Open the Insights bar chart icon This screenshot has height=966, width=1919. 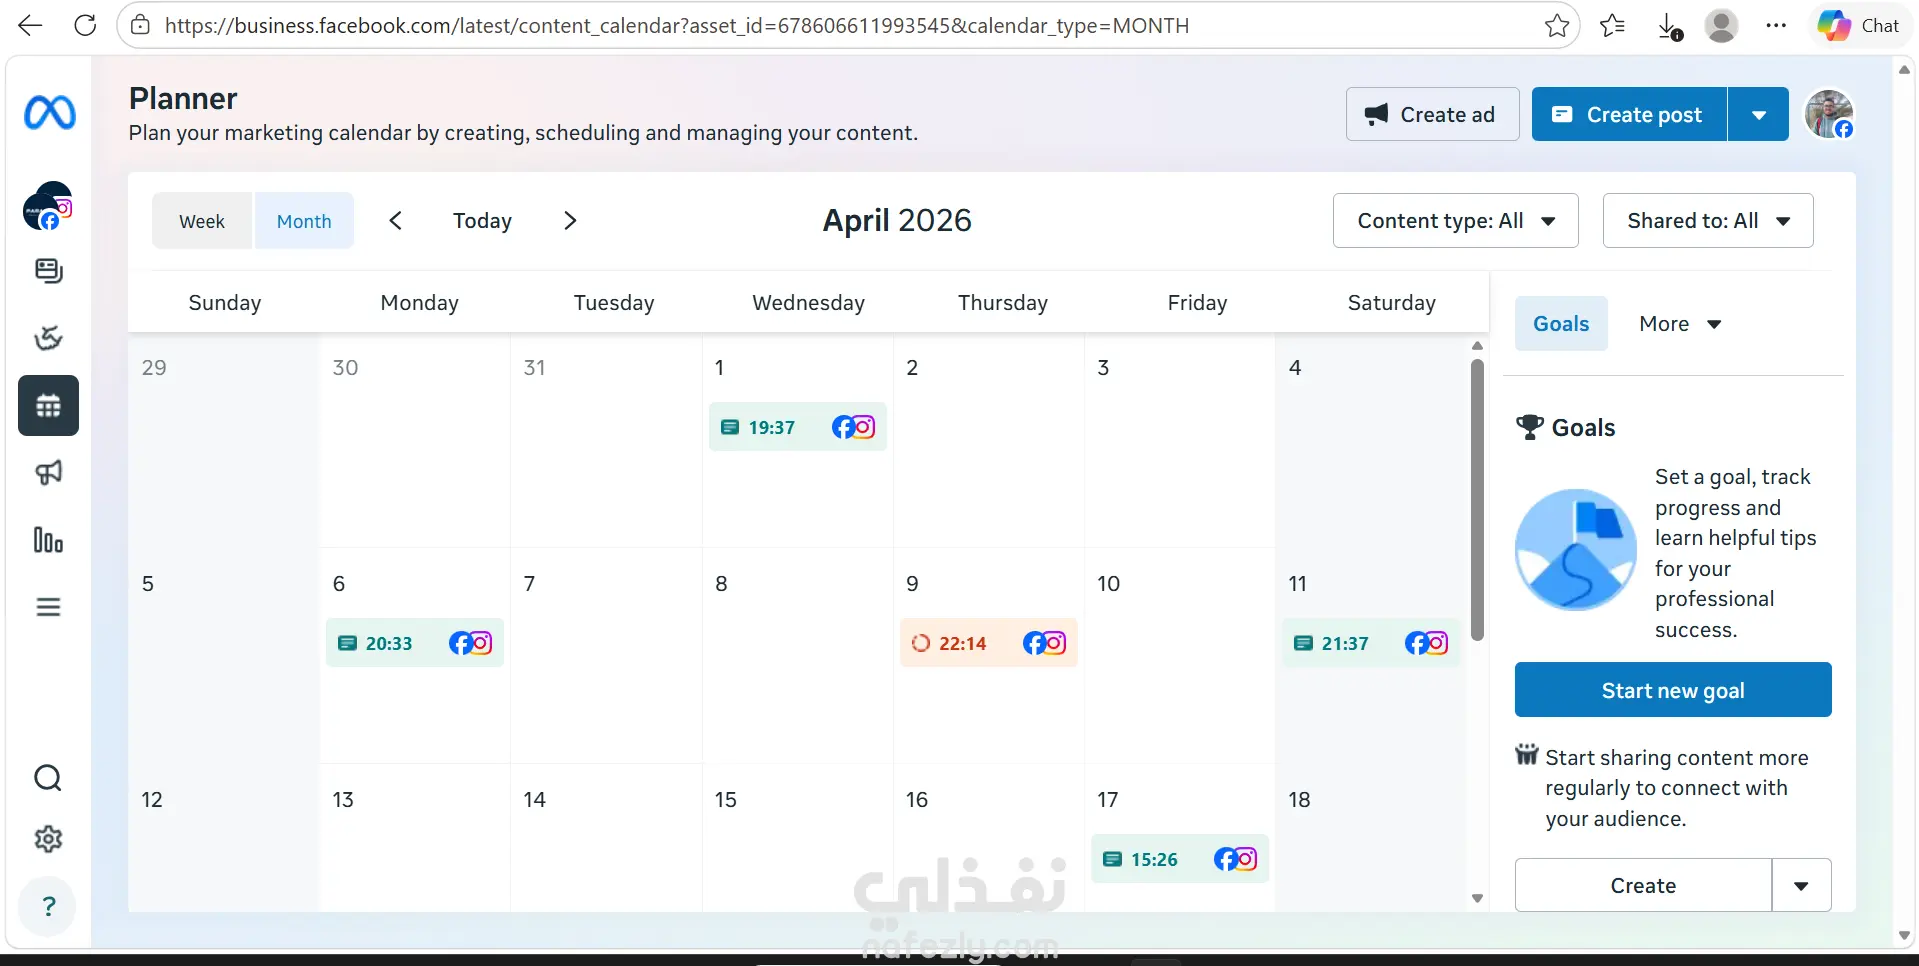[48, 540]
